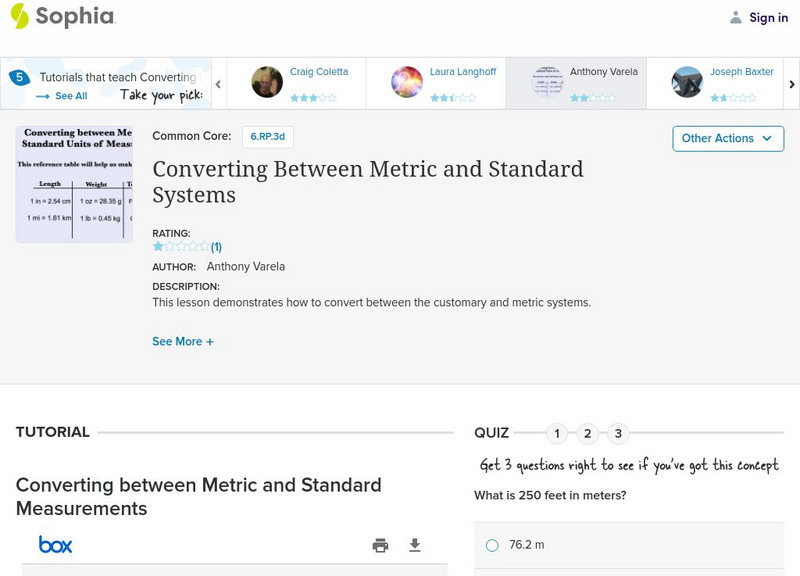Click the download icon in the Box viewer
The image size is (800, 576).
point(415,545)
